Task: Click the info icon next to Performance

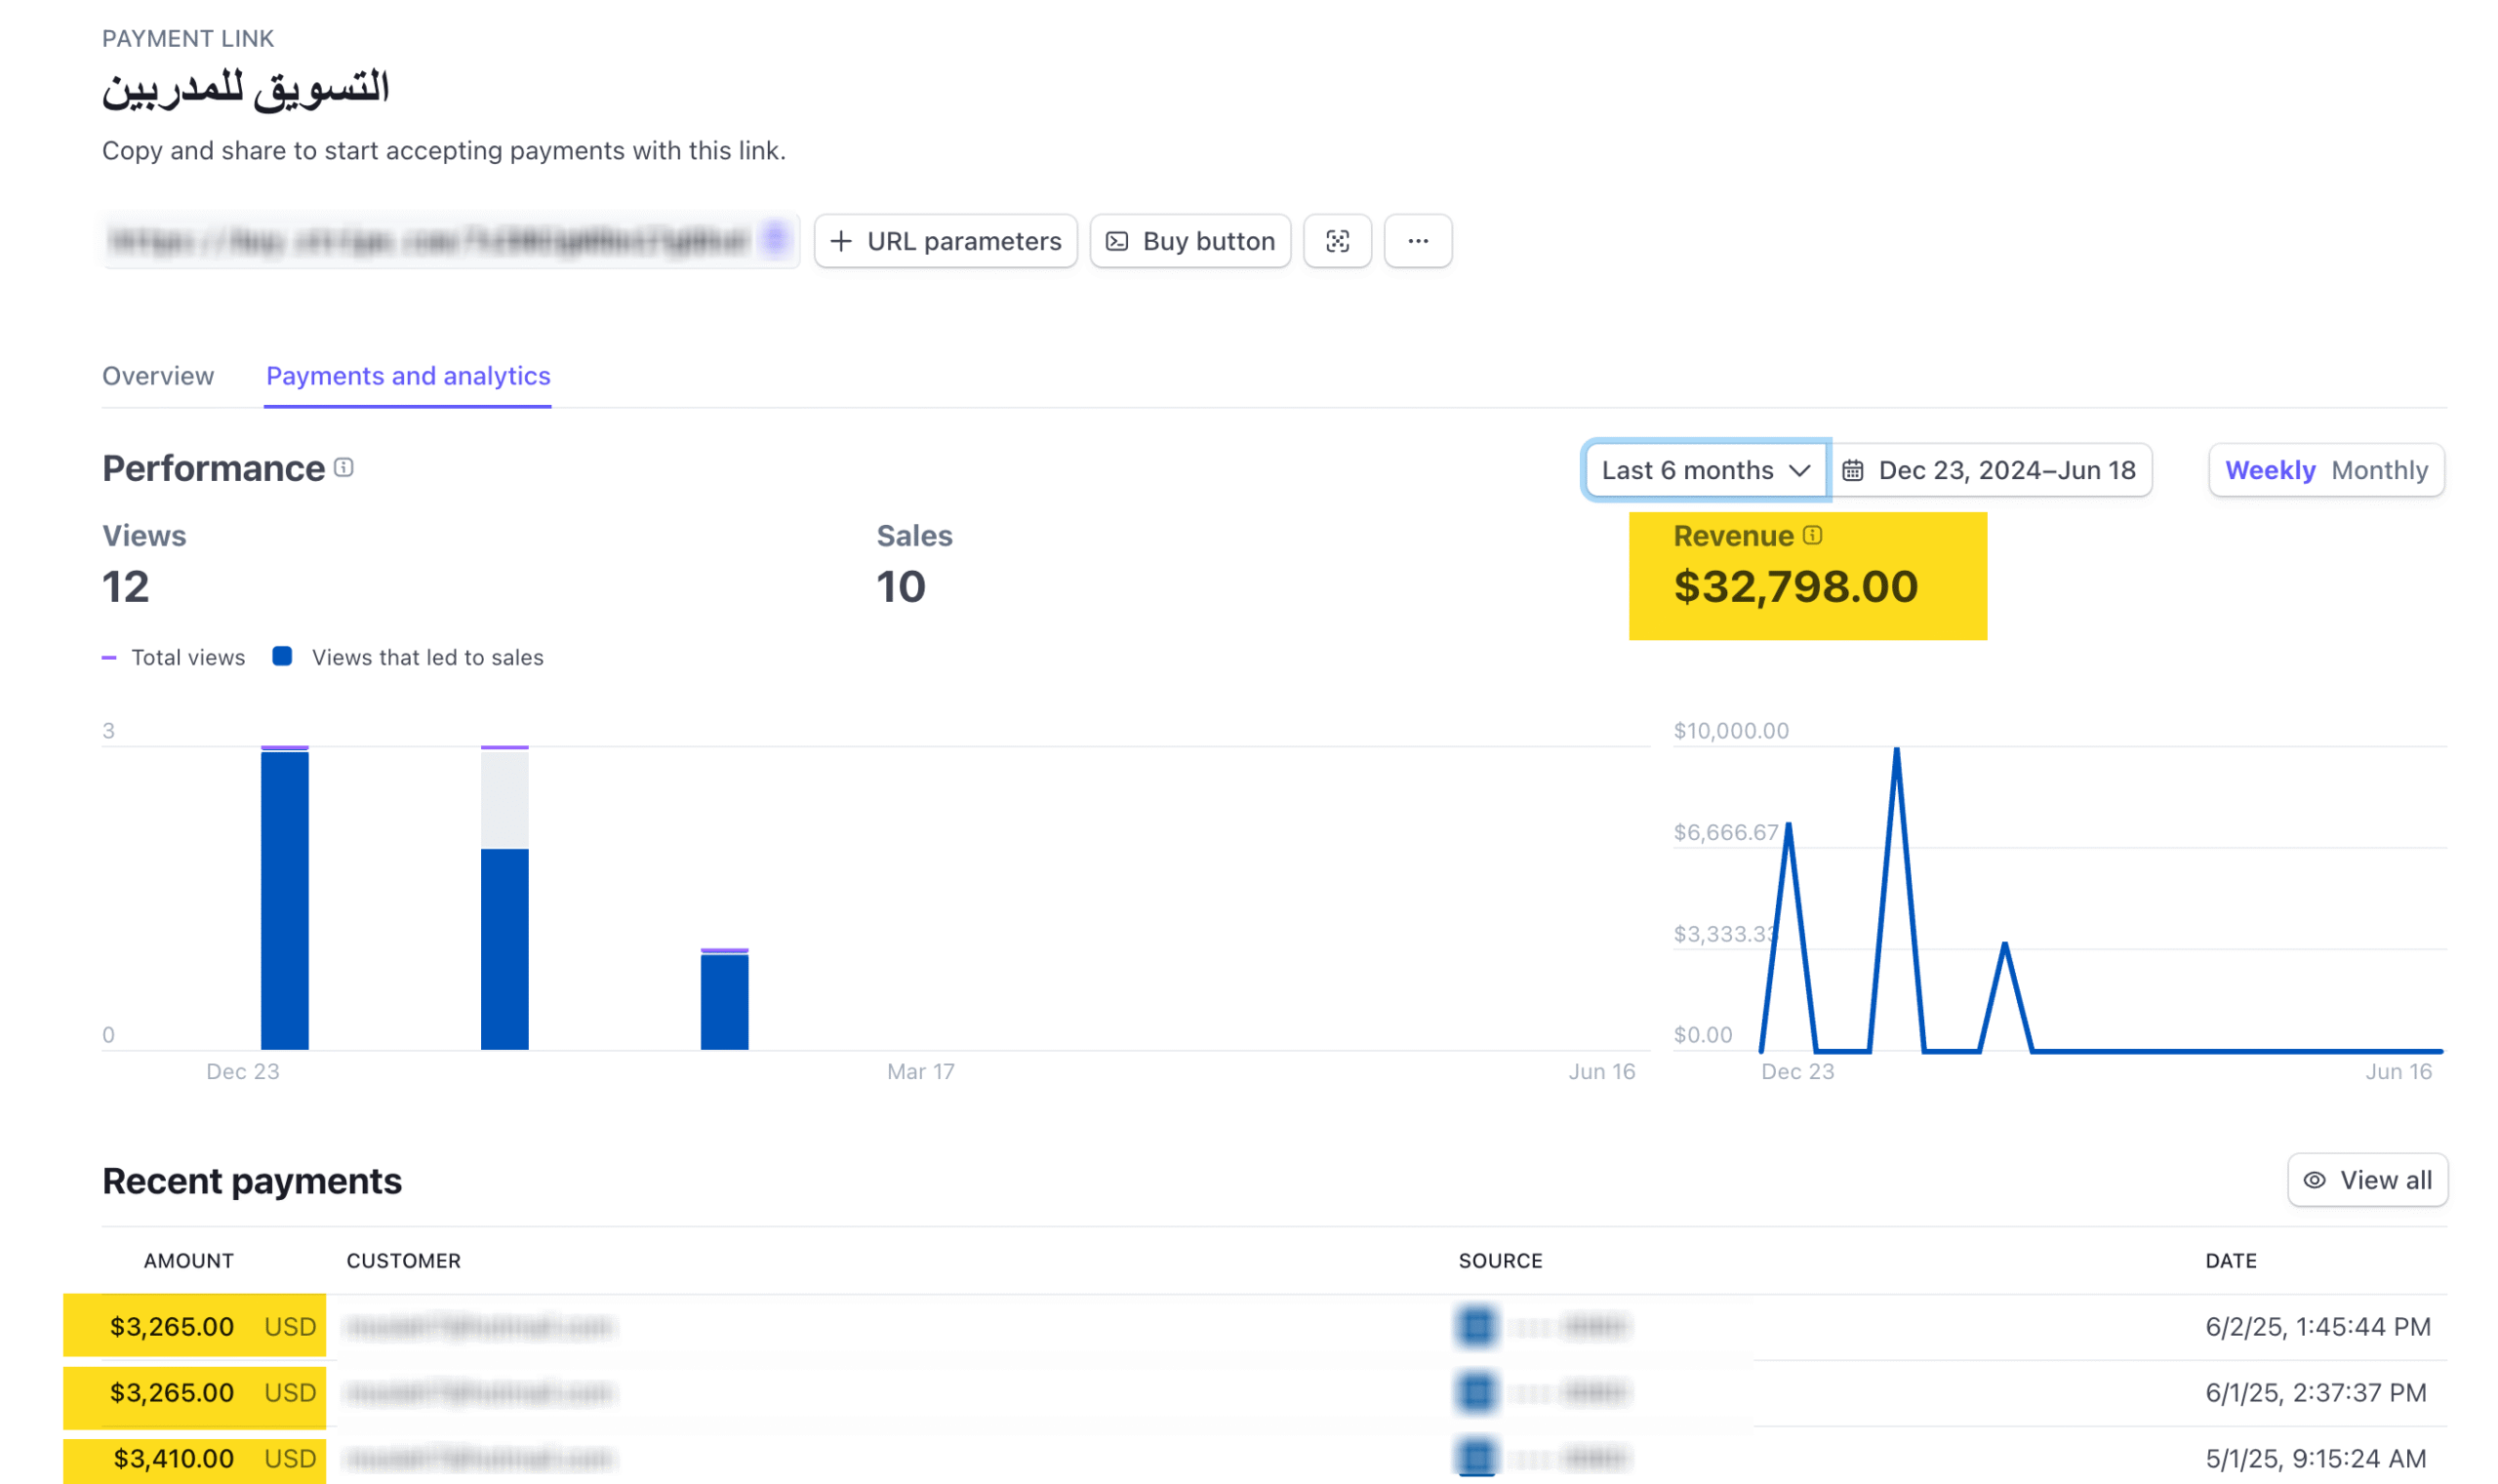Action: point(343,468)
